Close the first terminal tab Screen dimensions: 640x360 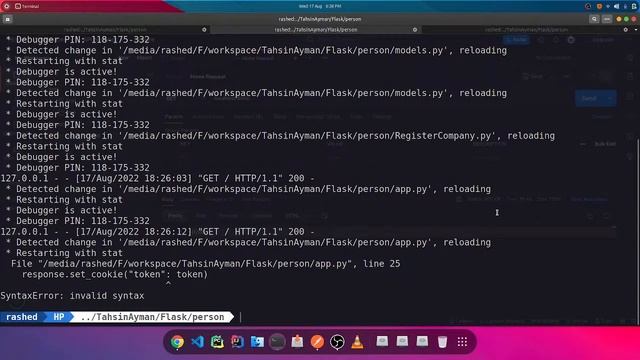[204, 30]
